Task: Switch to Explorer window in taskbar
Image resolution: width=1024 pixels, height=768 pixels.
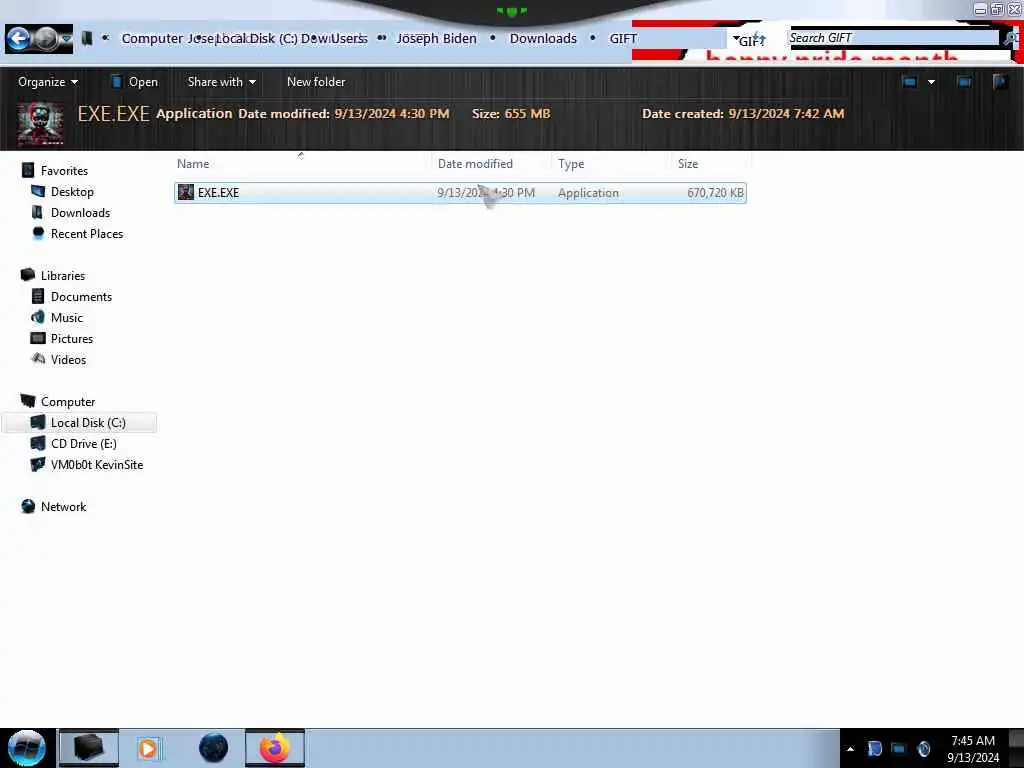Action: (89, 748)
